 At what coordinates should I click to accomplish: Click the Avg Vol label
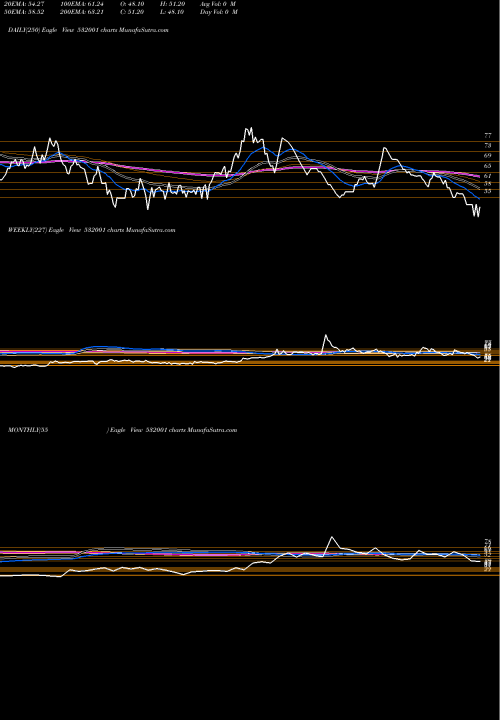[218, 4]
